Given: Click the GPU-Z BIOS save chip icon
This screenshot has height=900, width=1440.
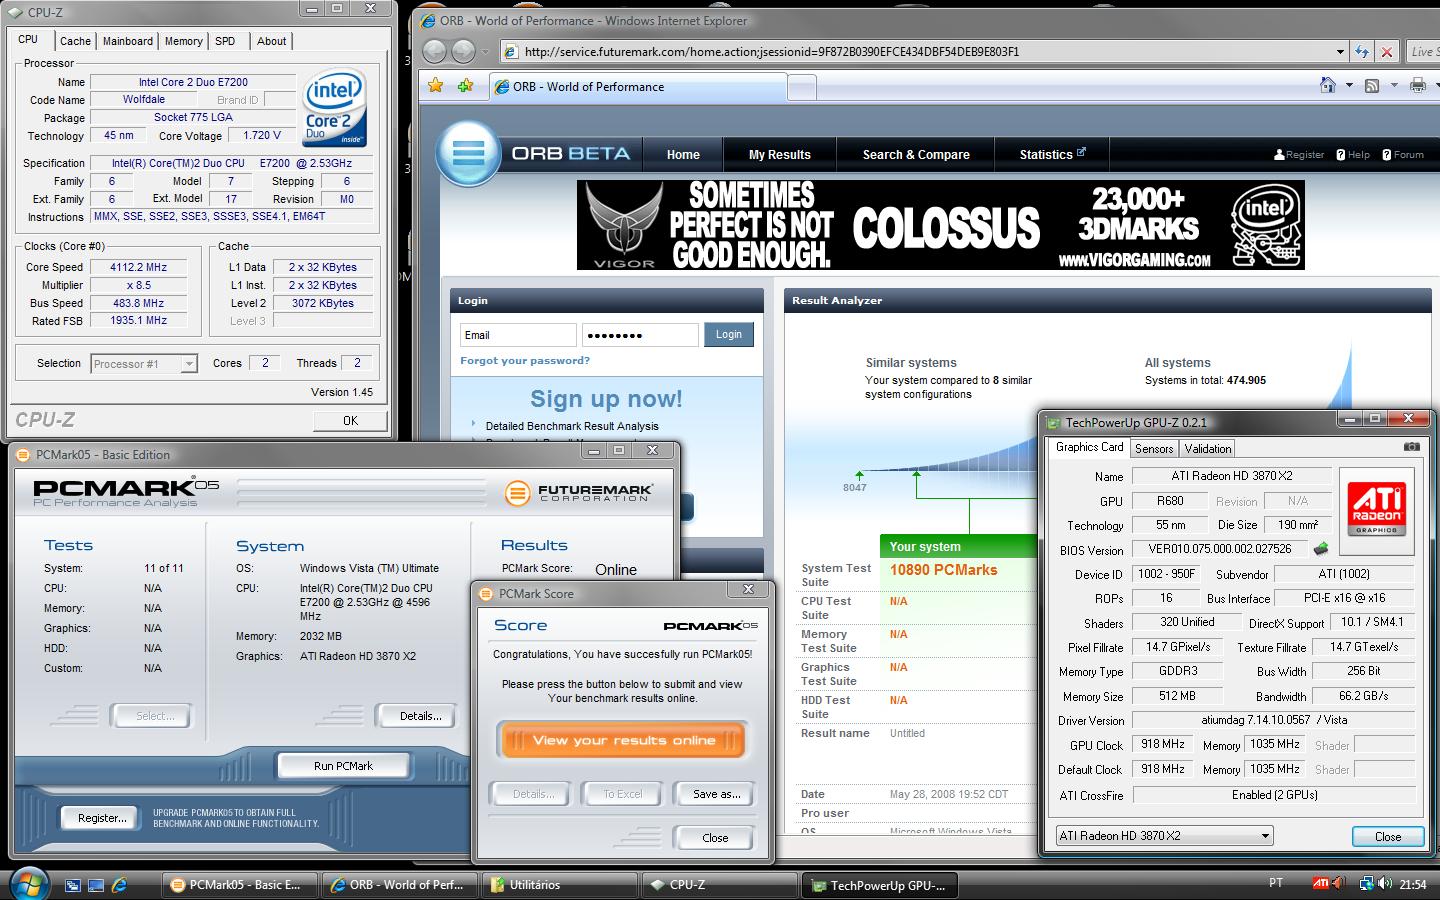Looking at the screenshot, I should pos(1321,549).
